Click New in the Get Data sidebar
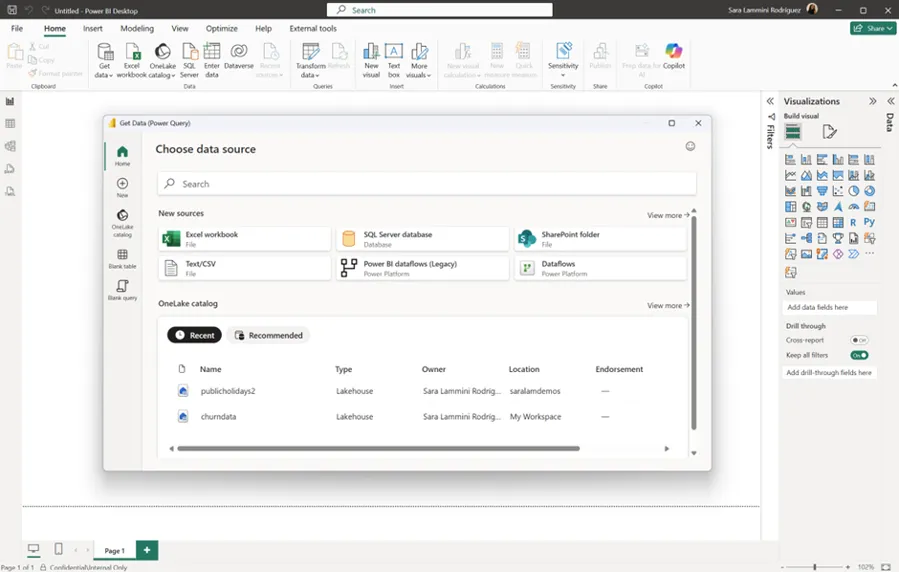The width and height of the screenshot is (899, 572). tap(122, 187)
